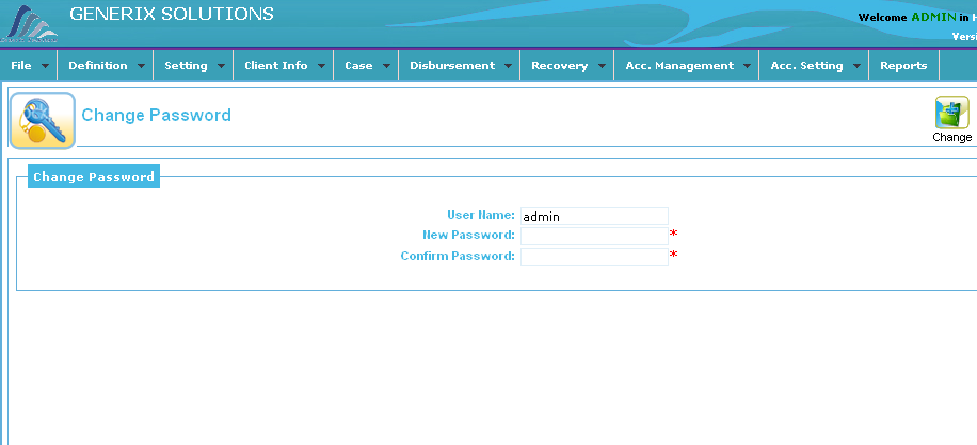
Task: Expand the Recovery dropdown arrow
Action: [602, 67]
